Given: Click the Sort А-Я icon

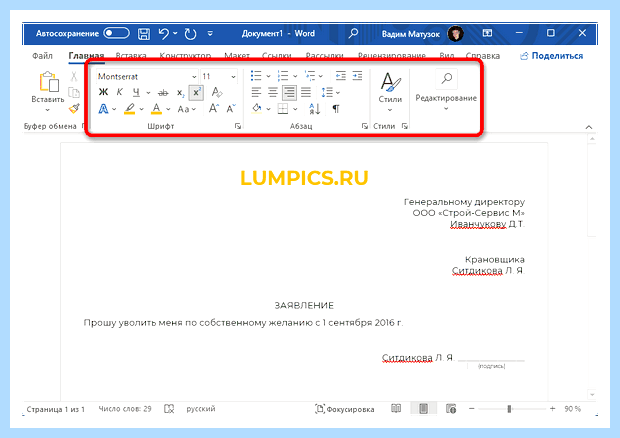Looking at the screenshot, I should [314, 109].
